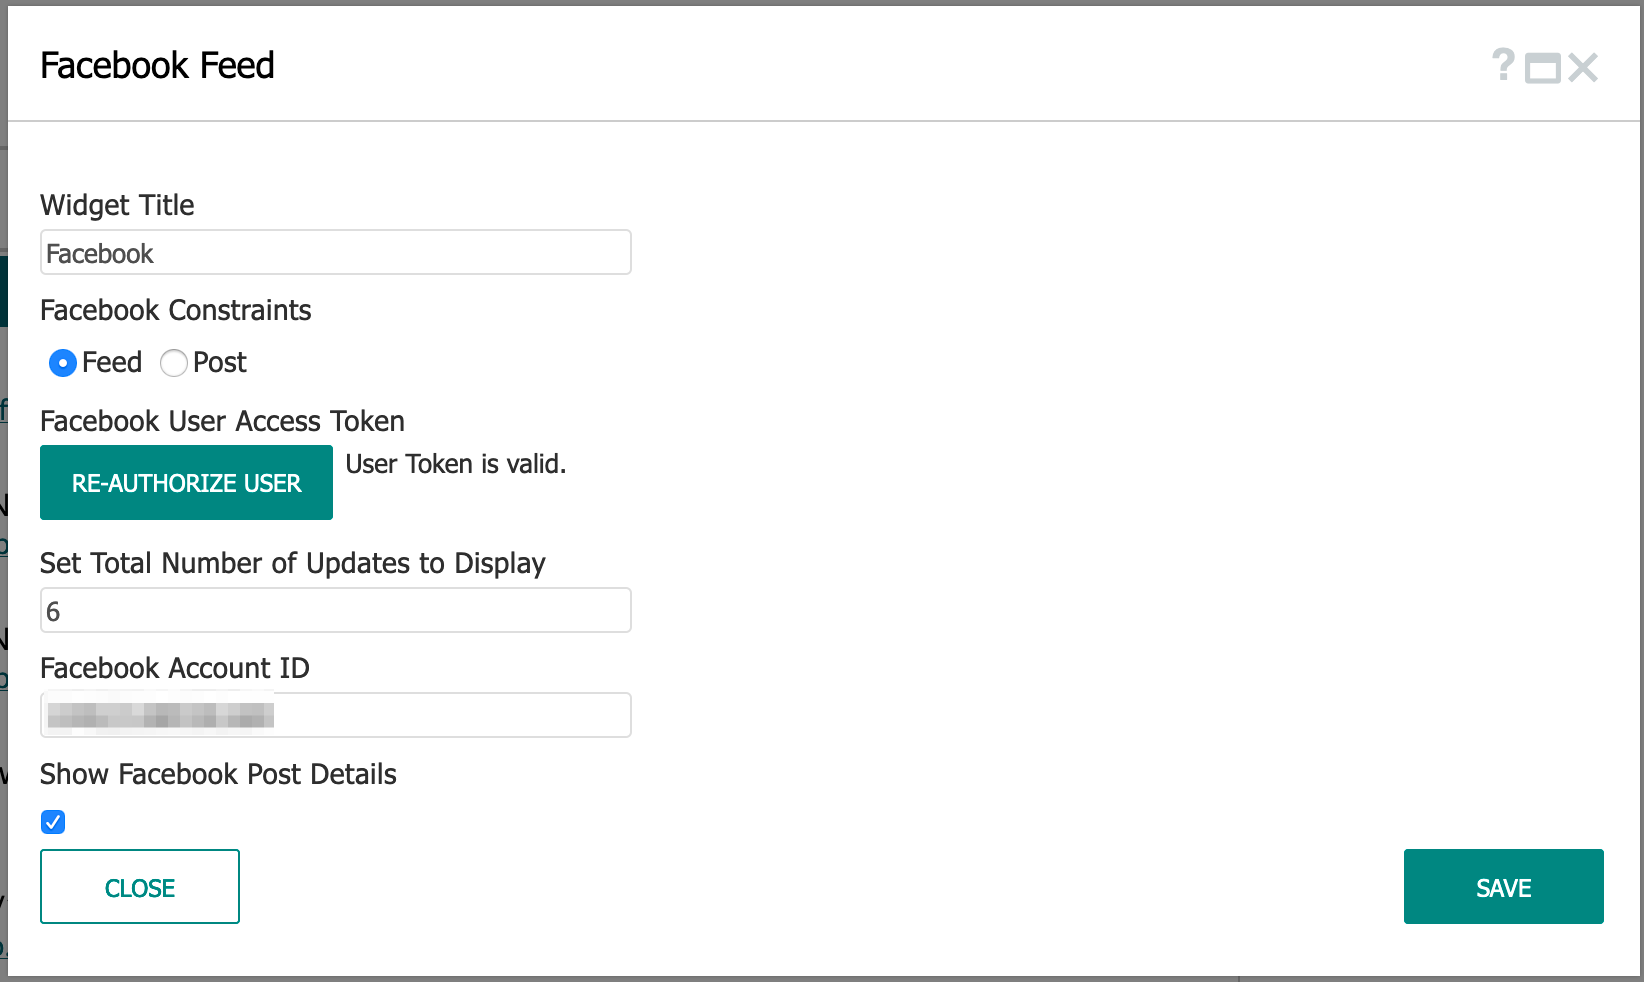1644x982 pixels.
Task: Click the "Widget Title" field label
Action: [x=117, y=205]
